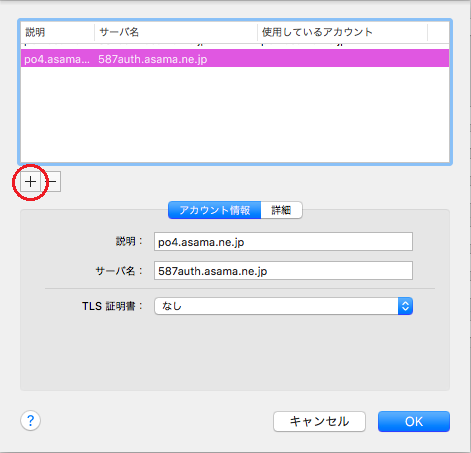Click the キャンセル button
This screenshot has height=453, width=471.
coord(319,421)
